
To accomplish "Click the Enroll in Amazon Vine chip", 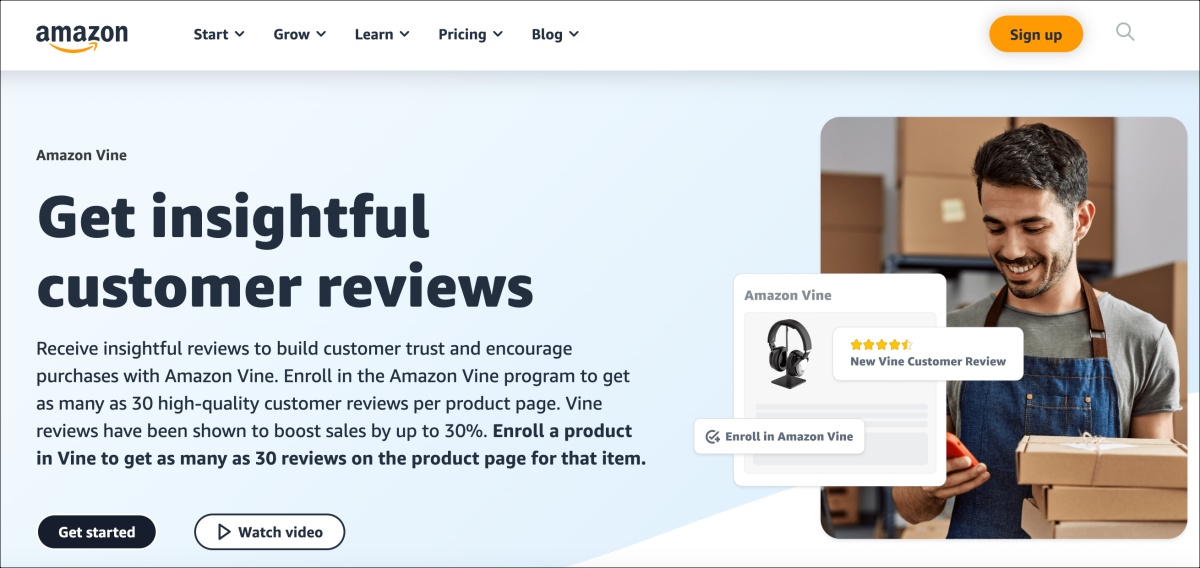I will (x=779, y=437).
